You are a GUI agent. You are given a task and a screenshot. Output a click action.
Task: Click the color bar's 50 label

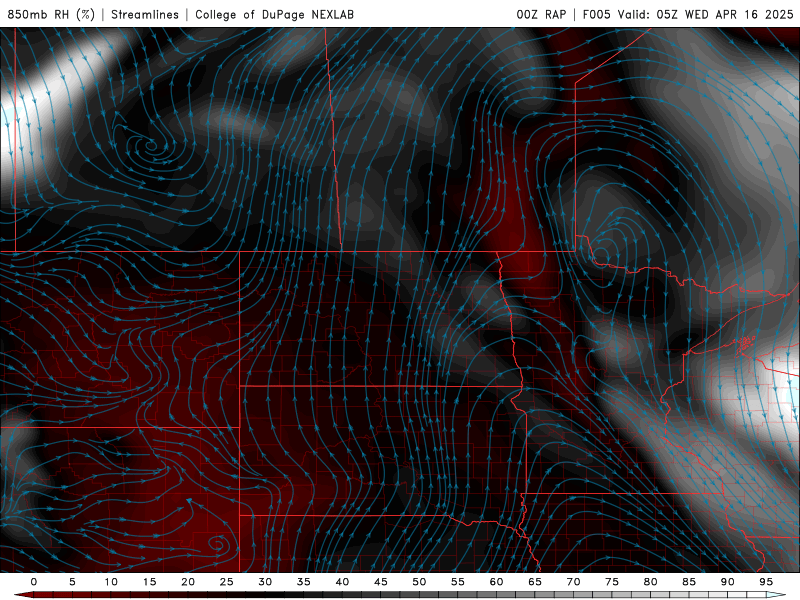pos(419,582)
